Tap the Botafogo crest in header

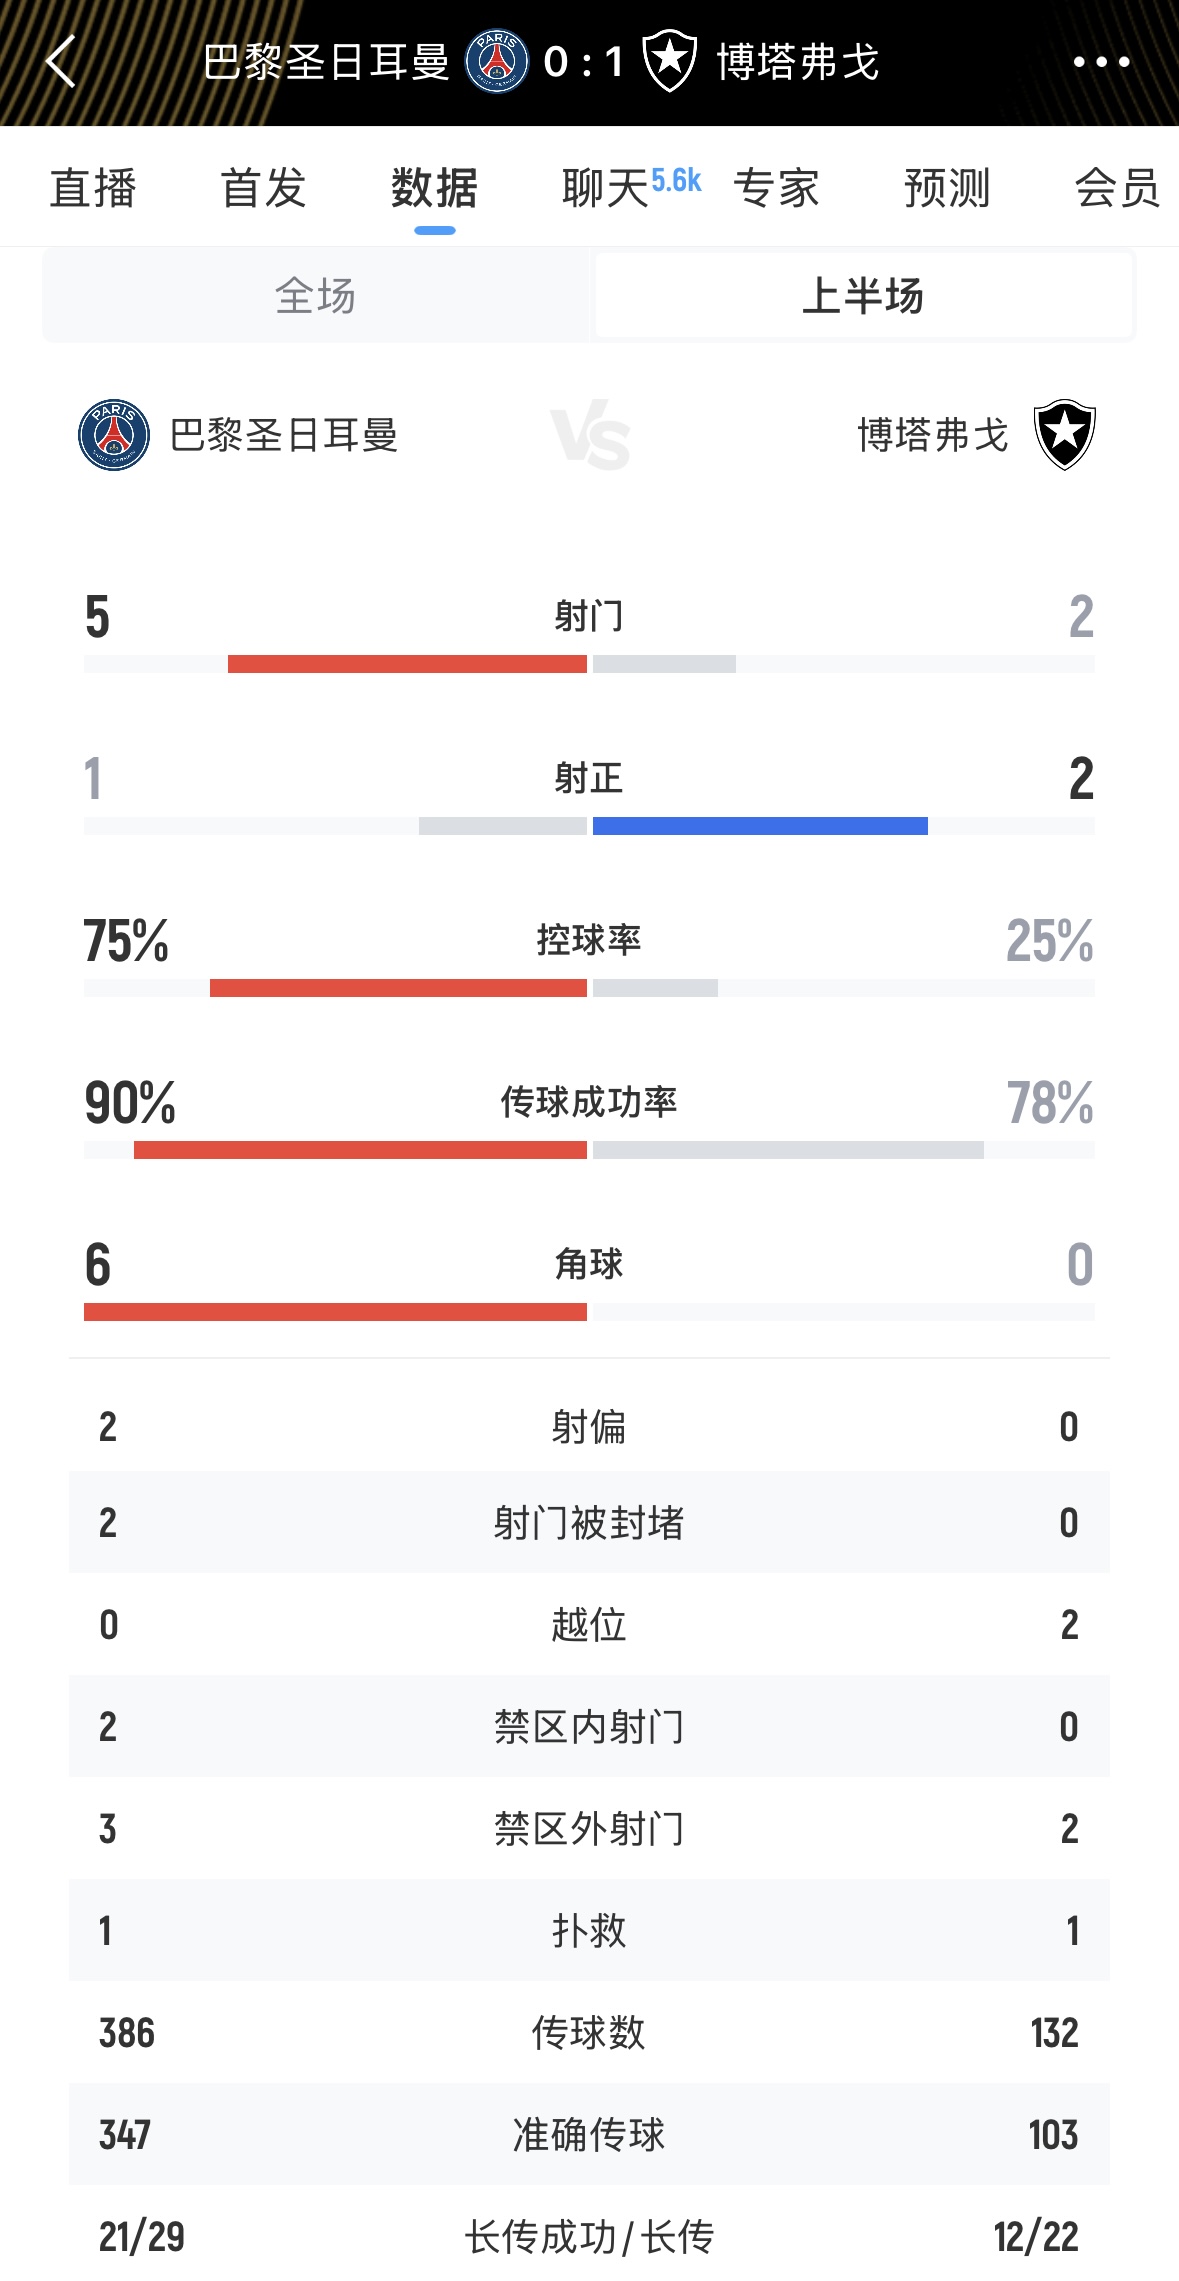[669, 62]
